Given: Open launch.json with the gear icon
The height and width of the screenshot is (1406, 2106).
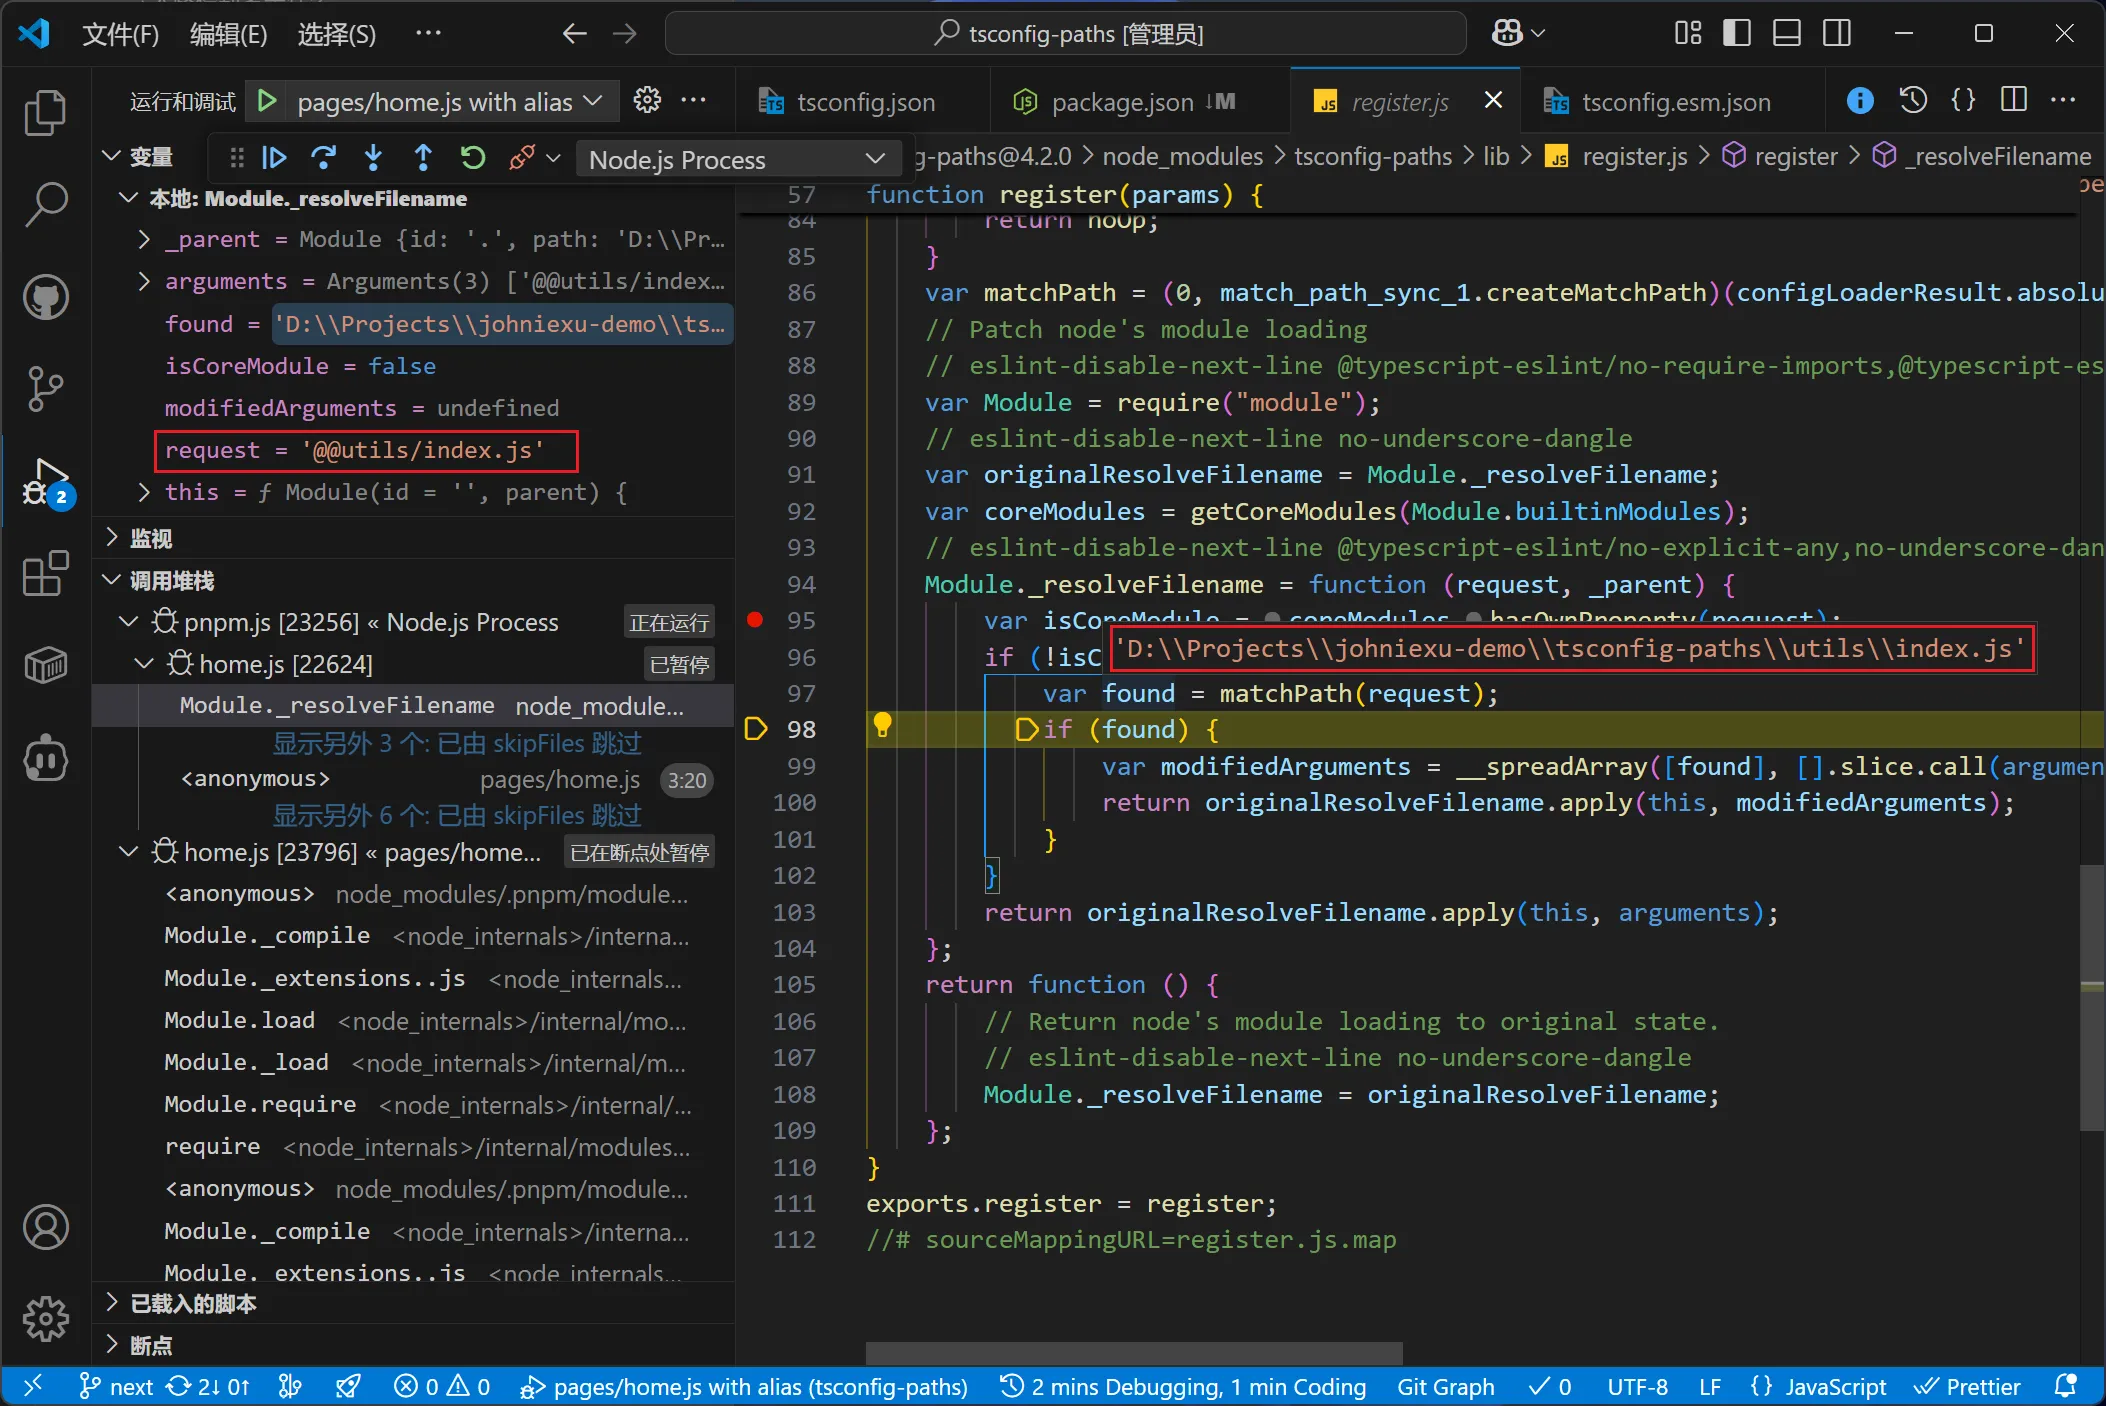Looking at the screenshot, I should pos(647,100).
